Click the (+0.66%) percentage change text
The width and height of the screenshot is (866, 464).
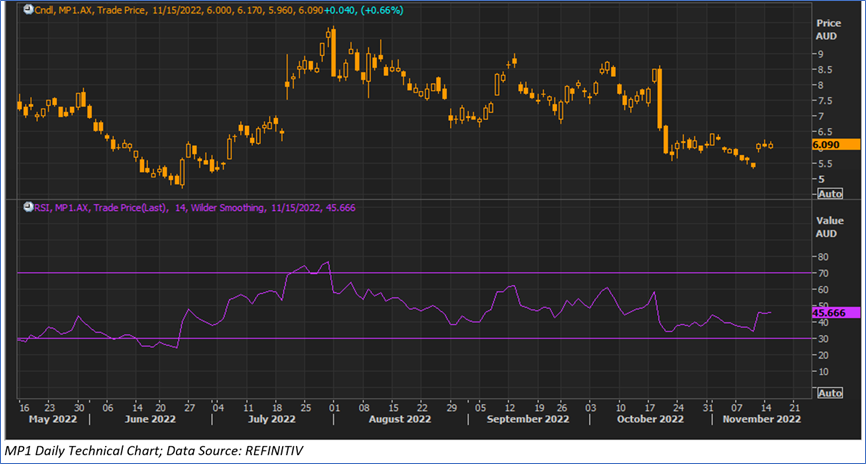(x=381, y=10)
